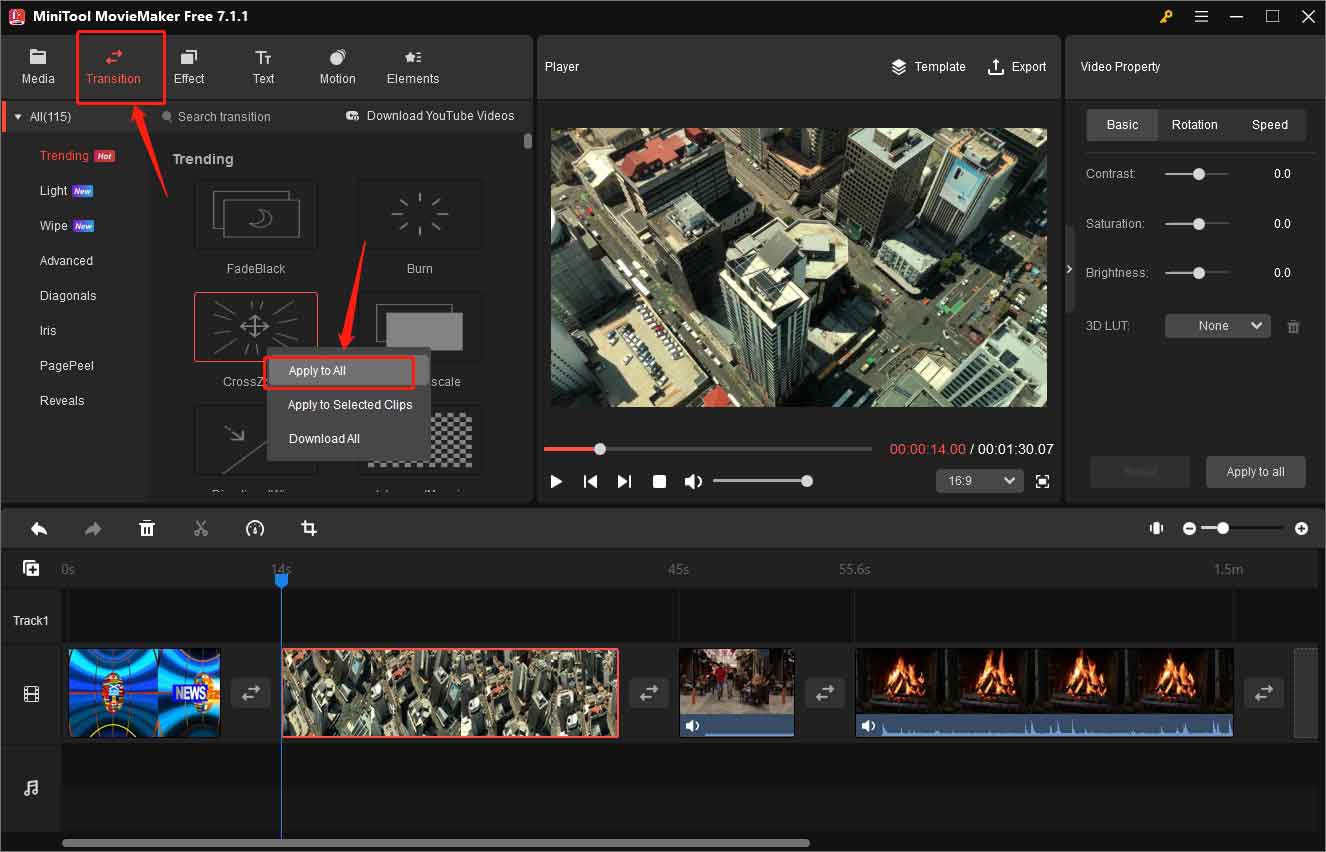Switch to the Rotation property tab

[x=1195, y=125]
